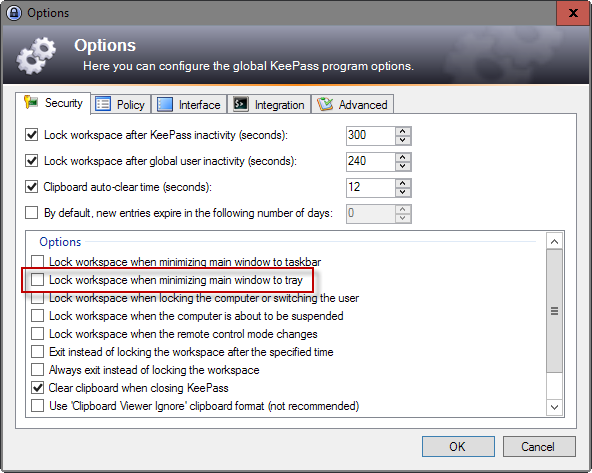Click the Advanced tab checklist icon
592x473 pixels.
coord(325,104)
